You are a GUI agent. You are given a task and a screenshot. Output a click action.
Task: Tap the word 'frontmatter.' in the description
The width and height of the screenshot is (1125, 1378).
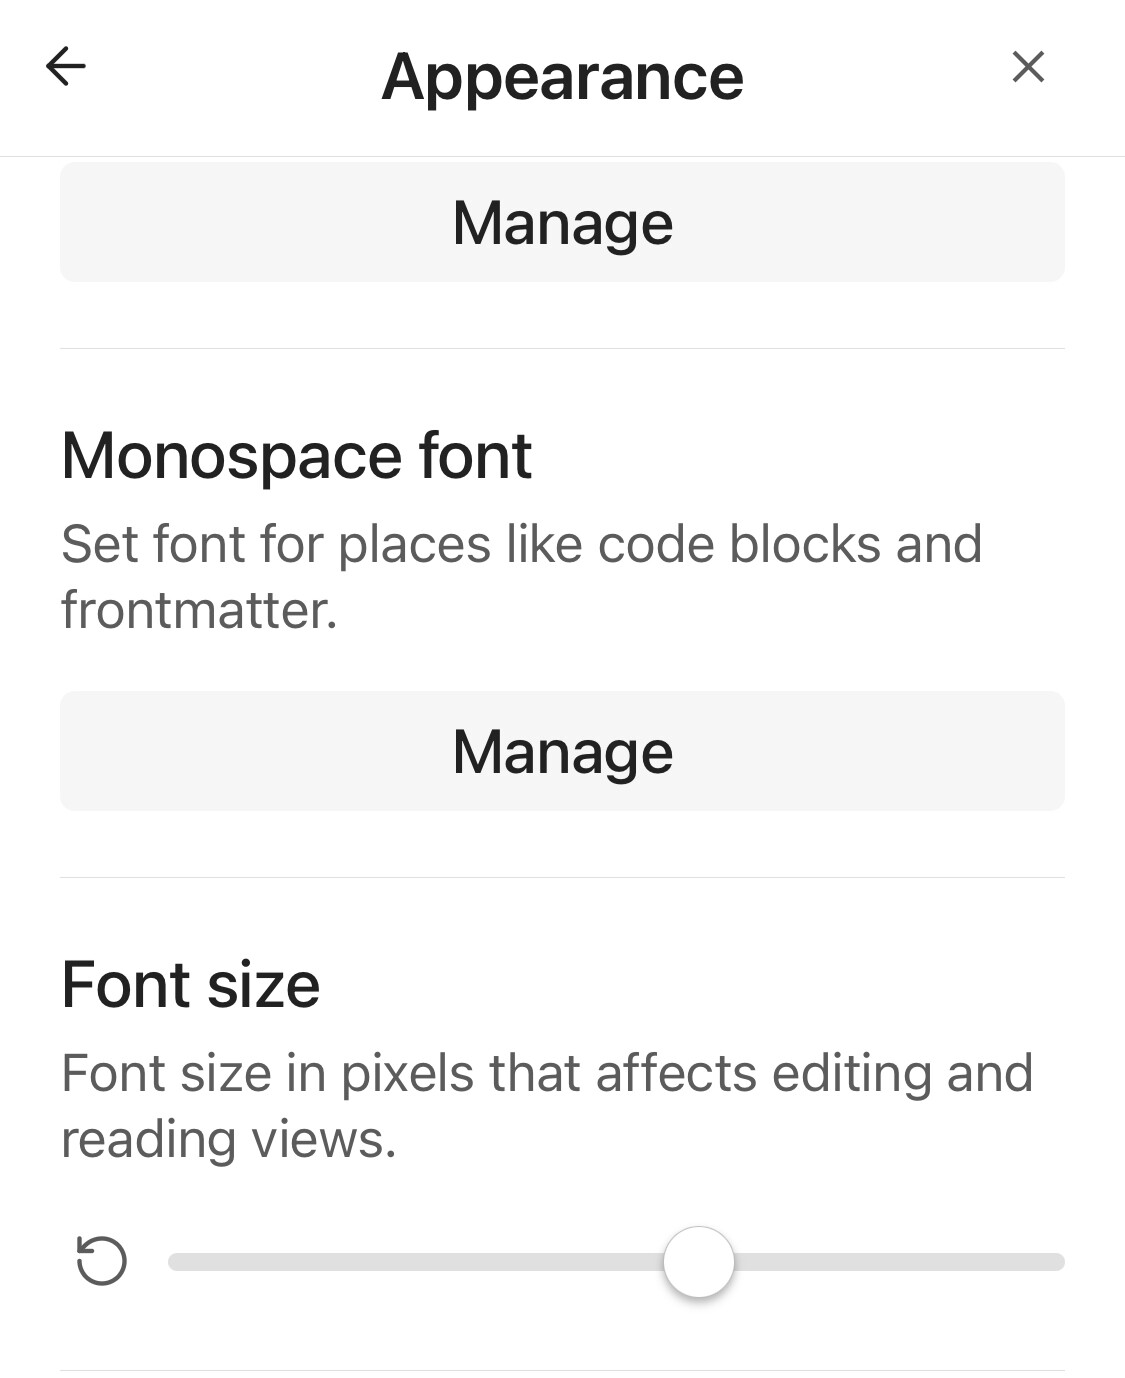199,610
